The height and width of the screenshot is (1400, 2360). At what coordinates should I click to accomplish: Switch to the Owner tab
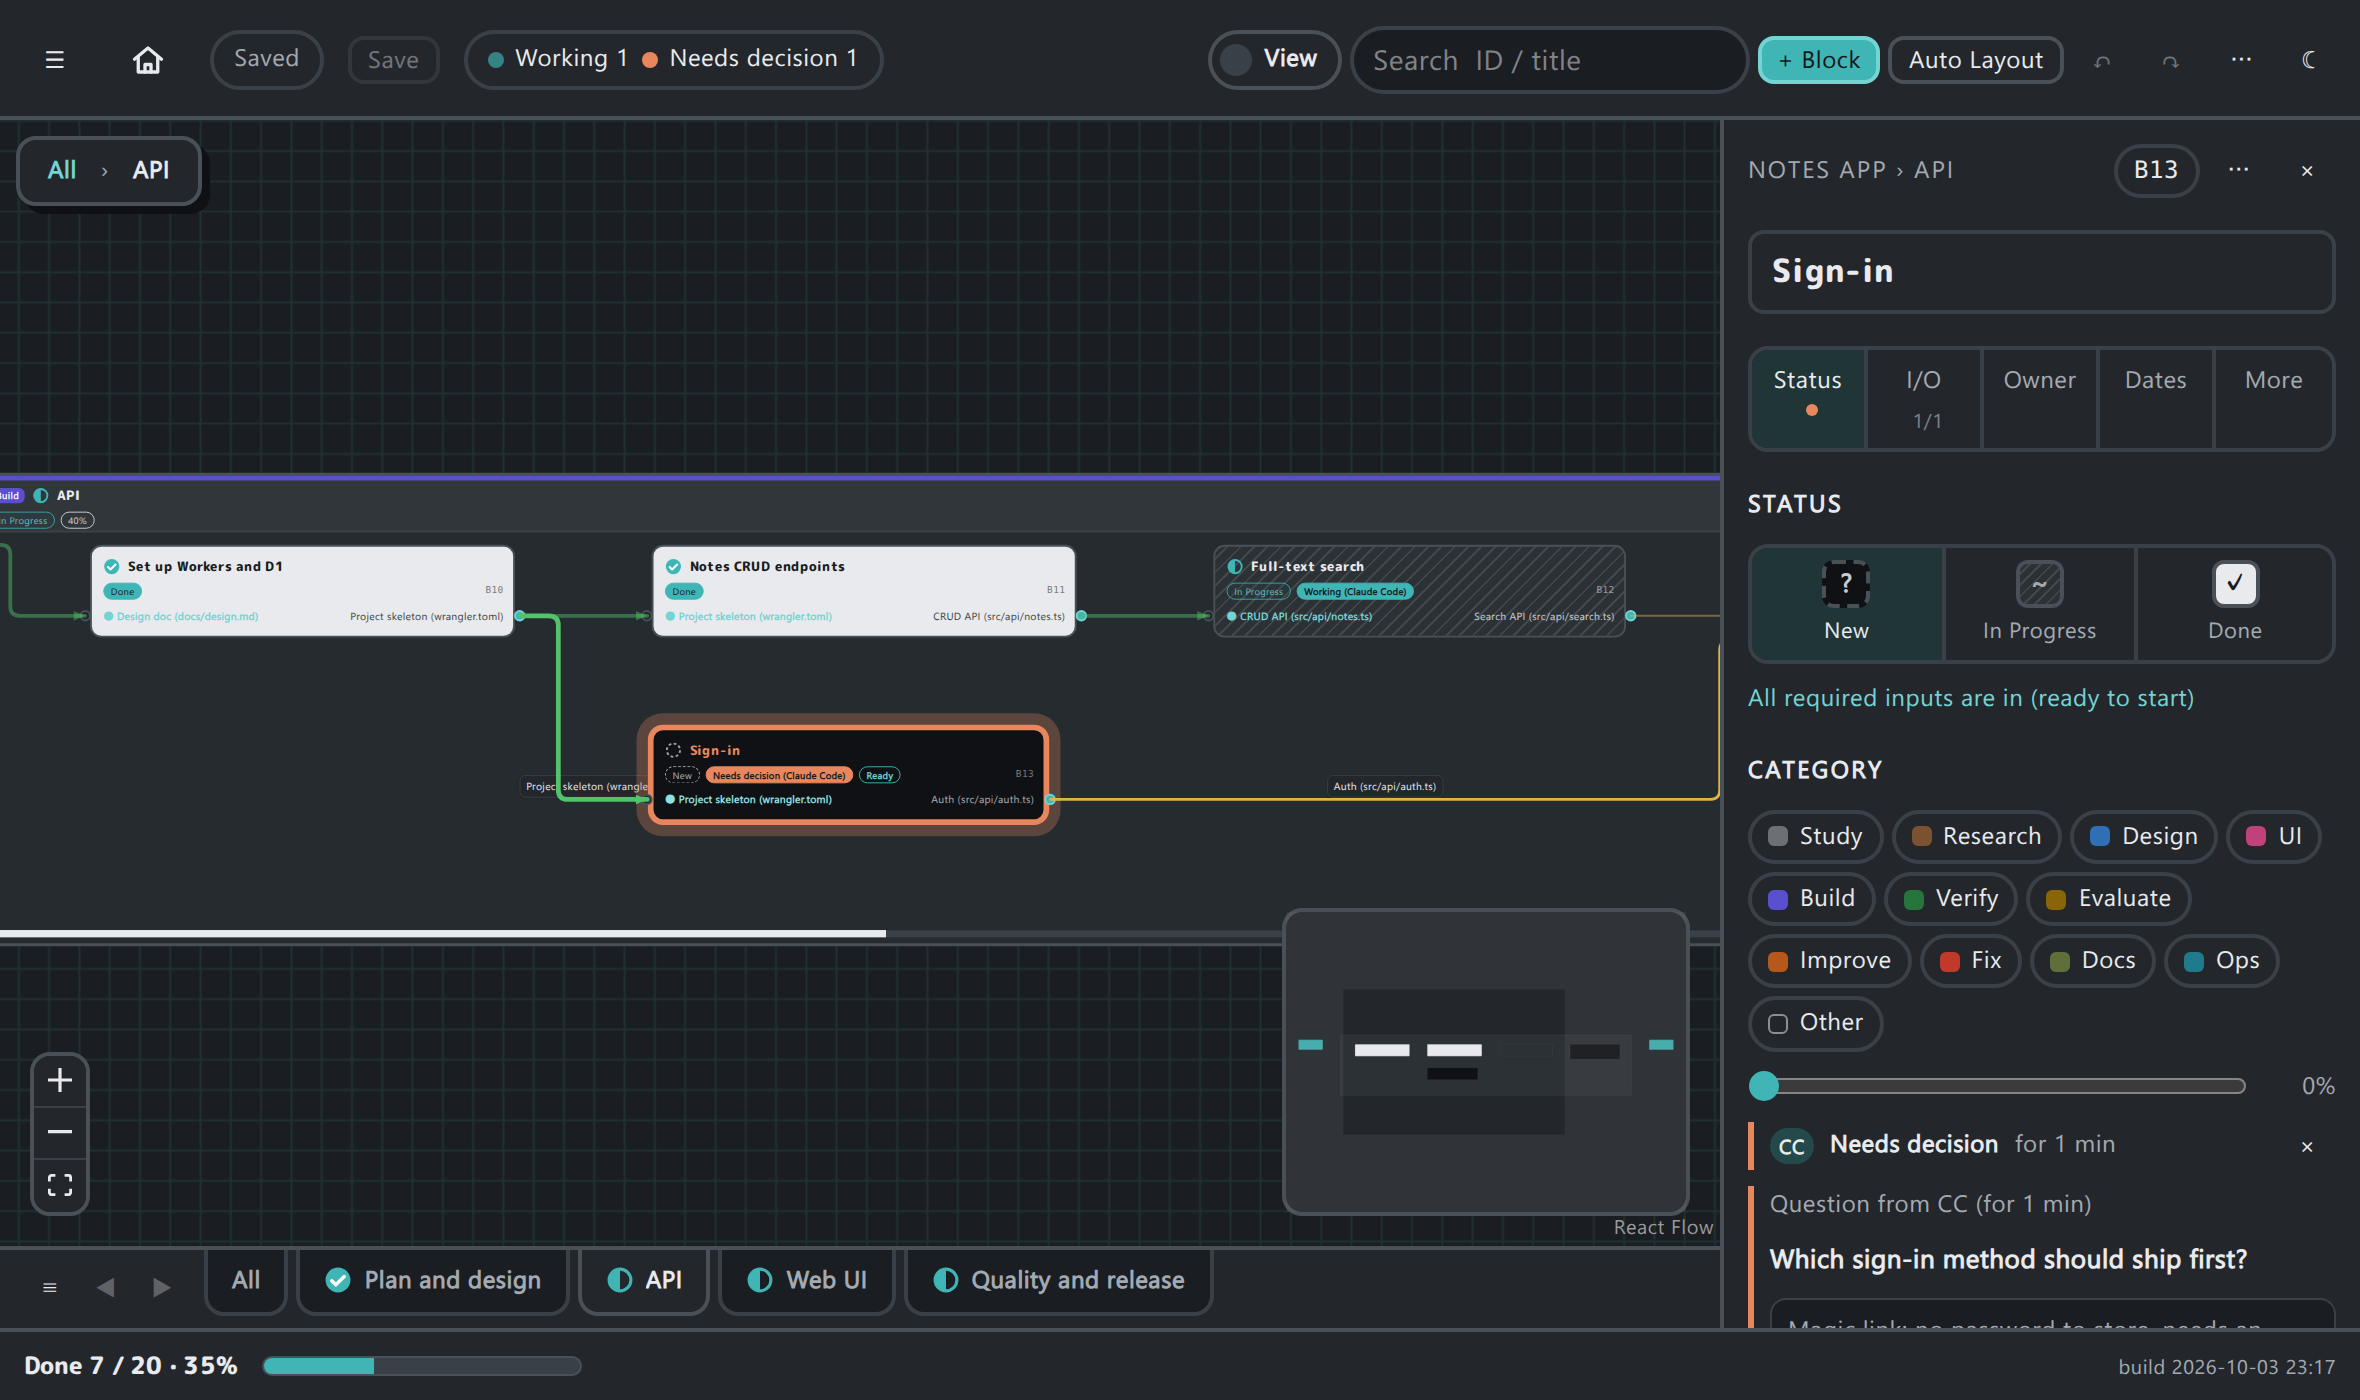coord(2039,398)
